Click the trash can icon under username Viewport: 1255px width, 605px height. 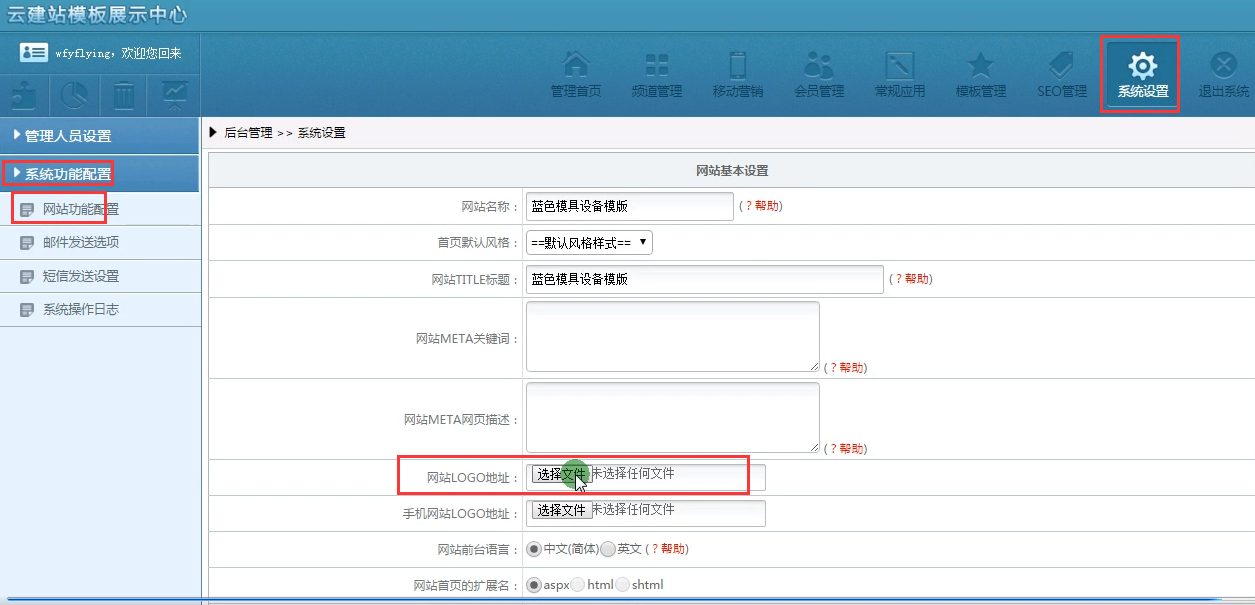pos(124,95)
